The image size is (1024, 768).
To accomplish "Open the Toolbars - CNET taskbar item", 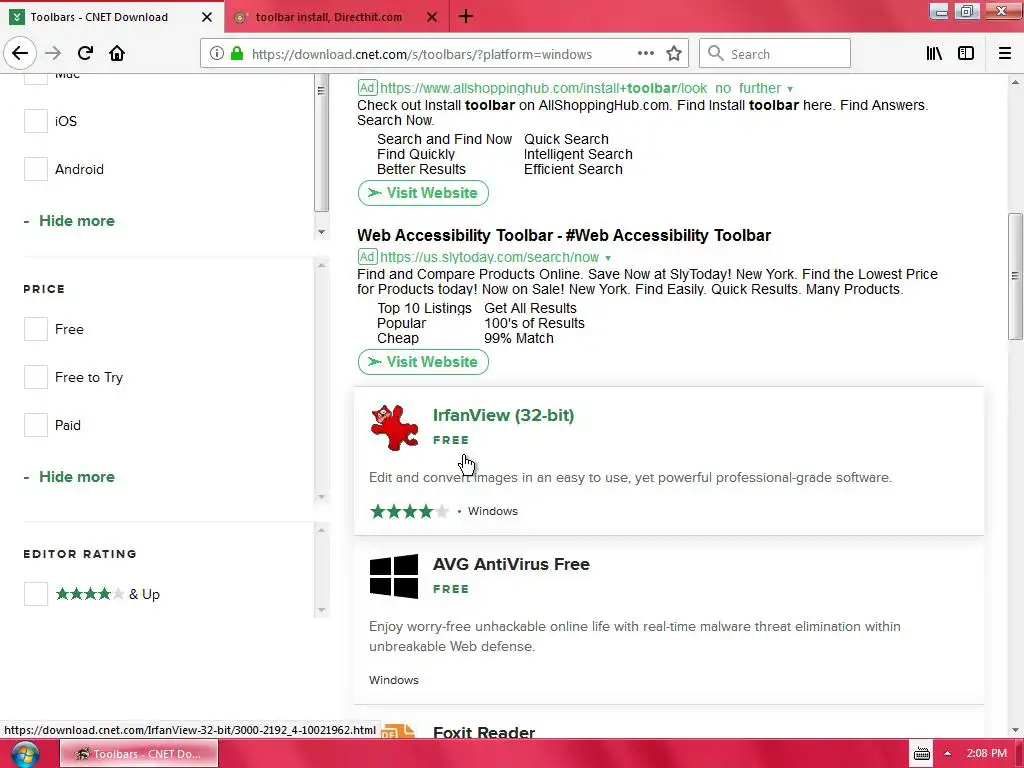I will point(138,754).
